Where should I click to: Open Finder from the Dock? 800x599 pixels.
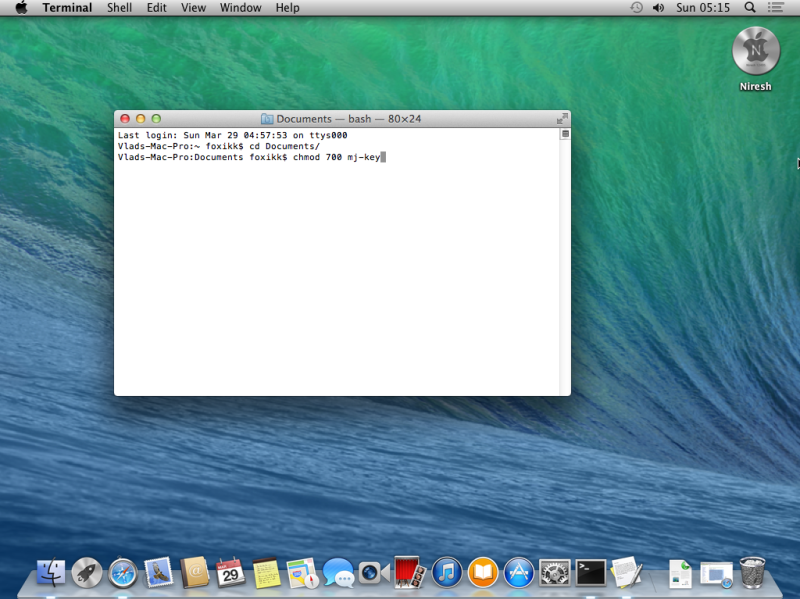[x=51, y=572]
